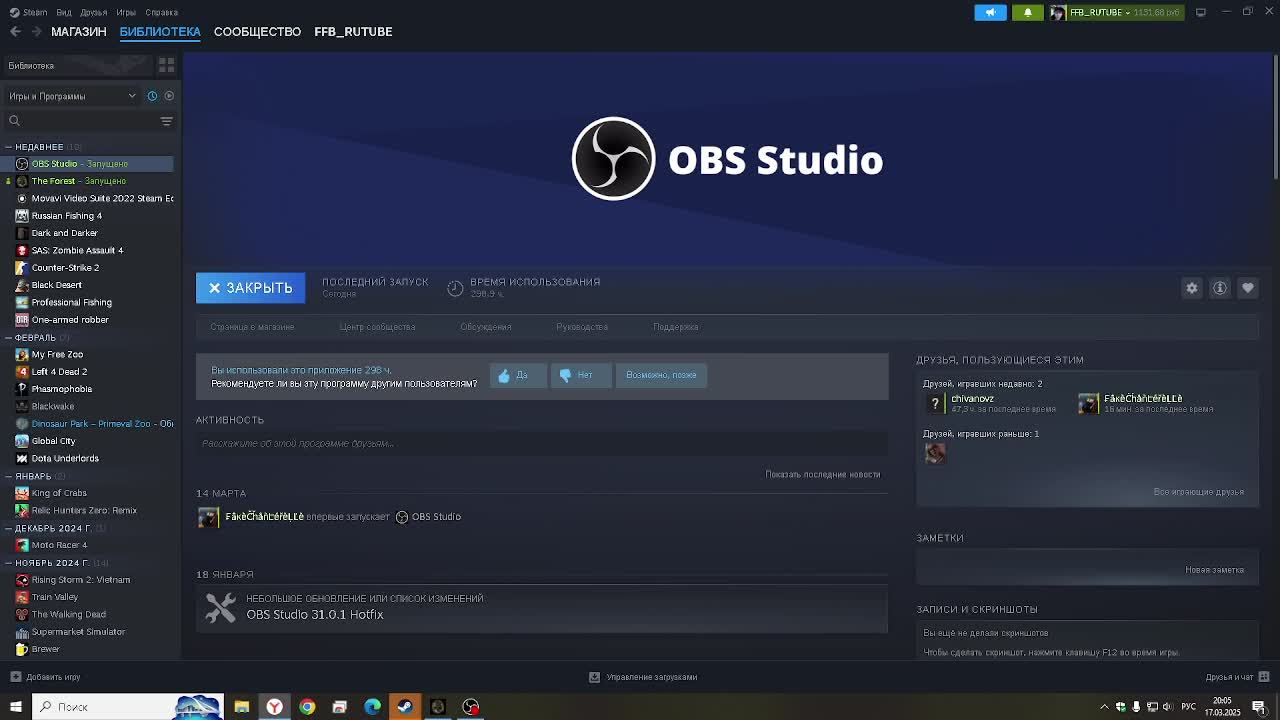This screenshot has height=720, width=1280.
Task: Recommend app with Да thumbs up
Action: point(518,375)
